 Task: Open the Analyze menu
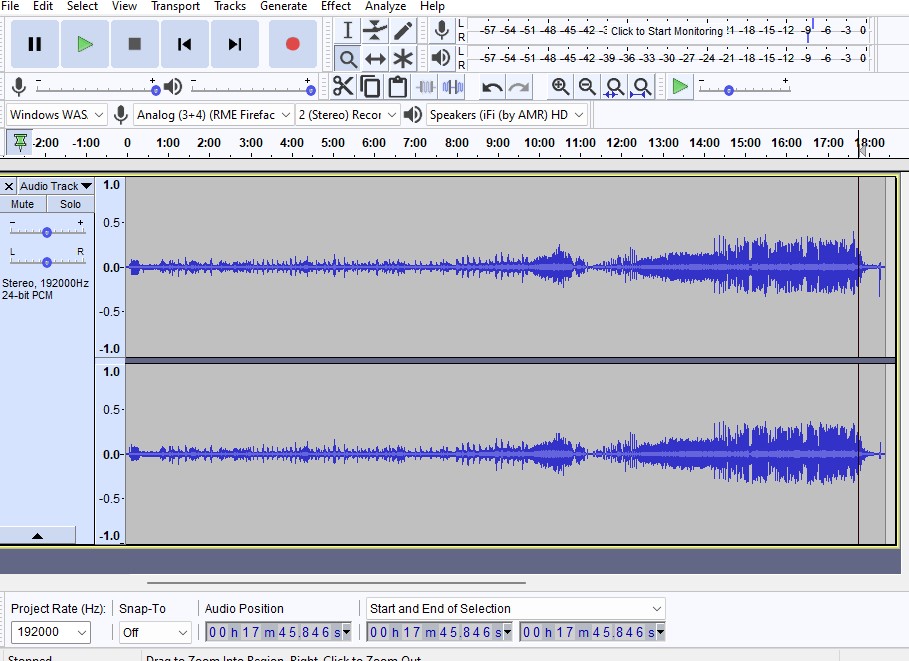click(x=386, y=6)
